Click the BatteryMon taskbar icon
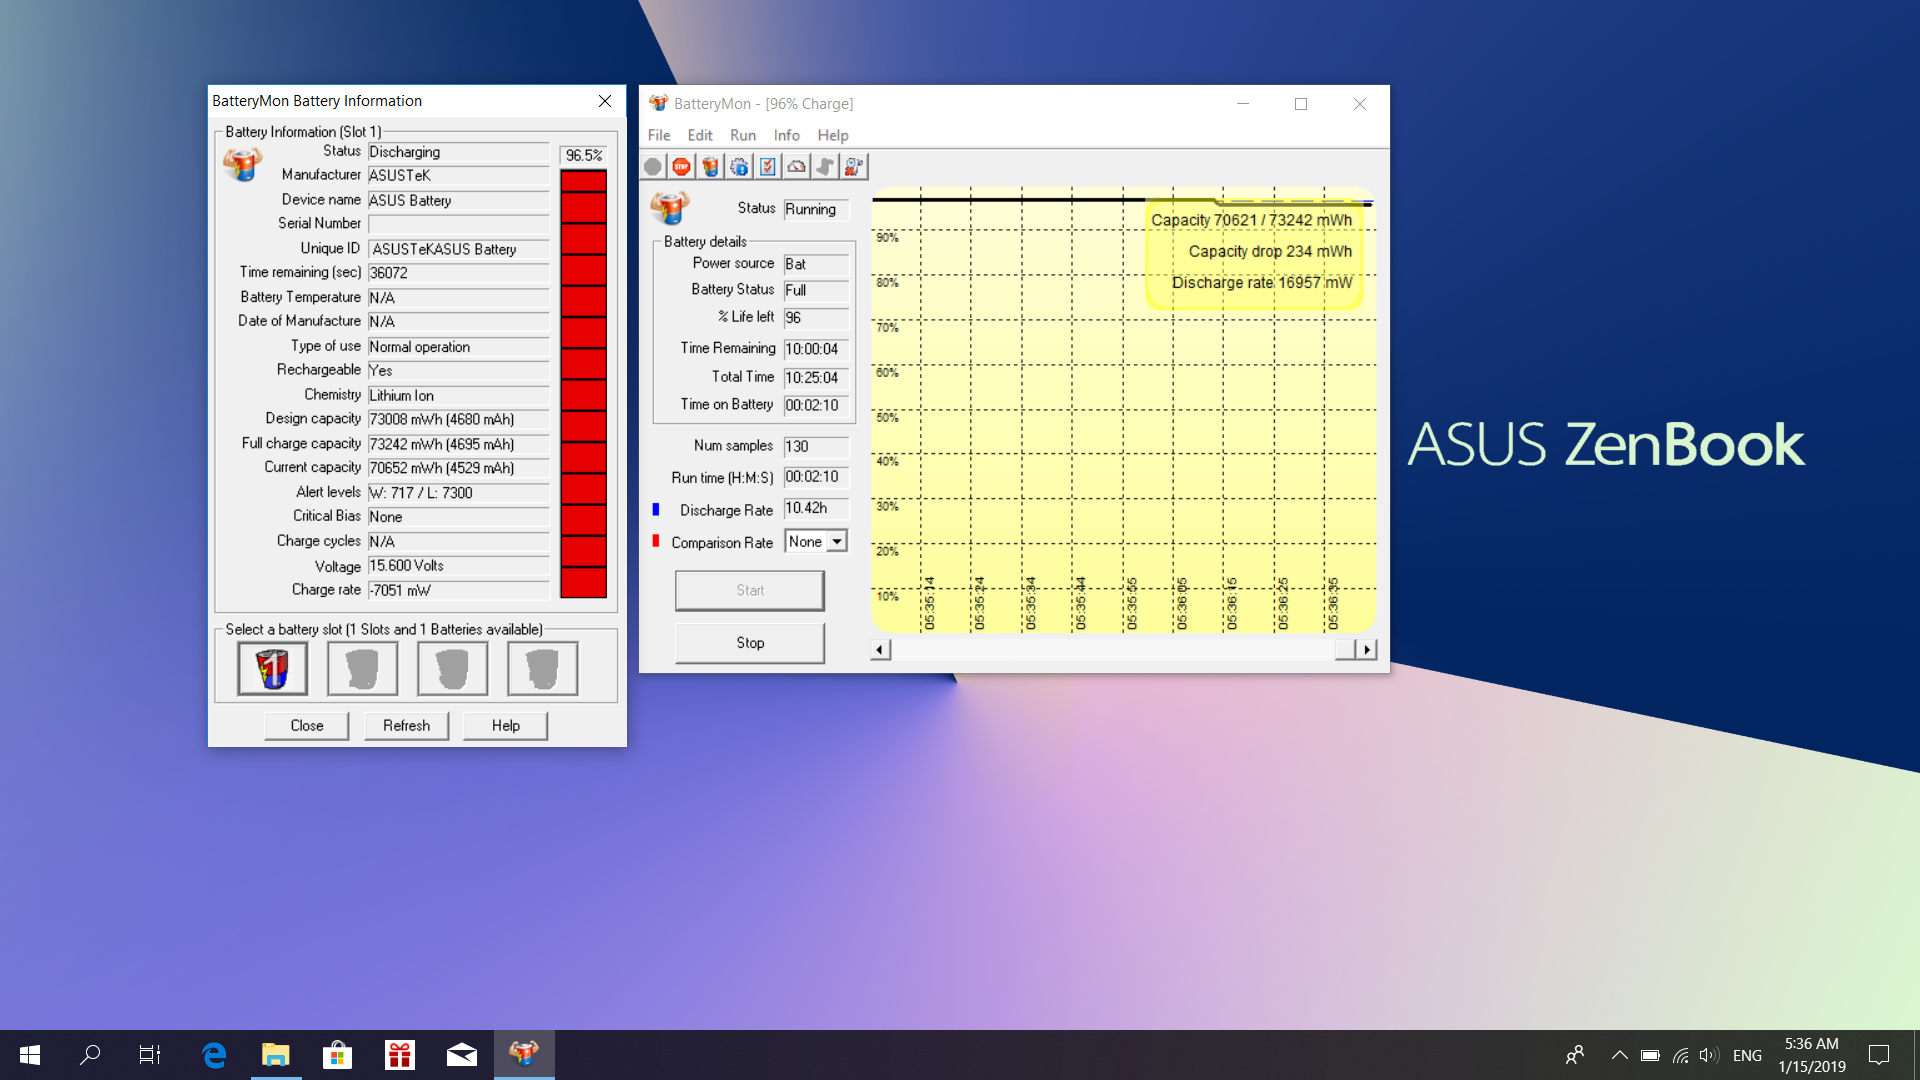This screenshot has width=1920, height=1080. tap(524, 1055)
